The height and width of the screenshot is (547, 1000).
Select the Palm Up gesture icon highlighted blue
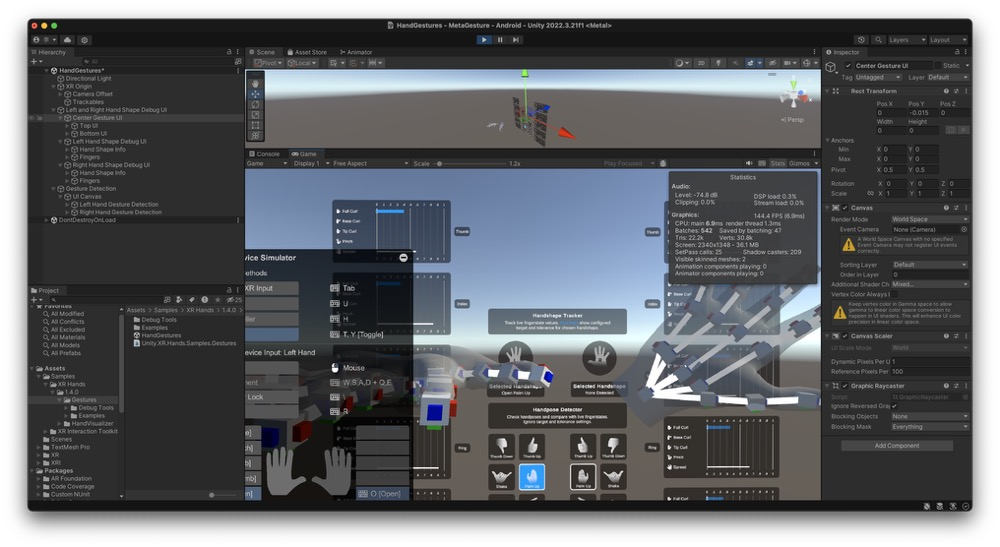pyautogui.click(x=532, y=476)
